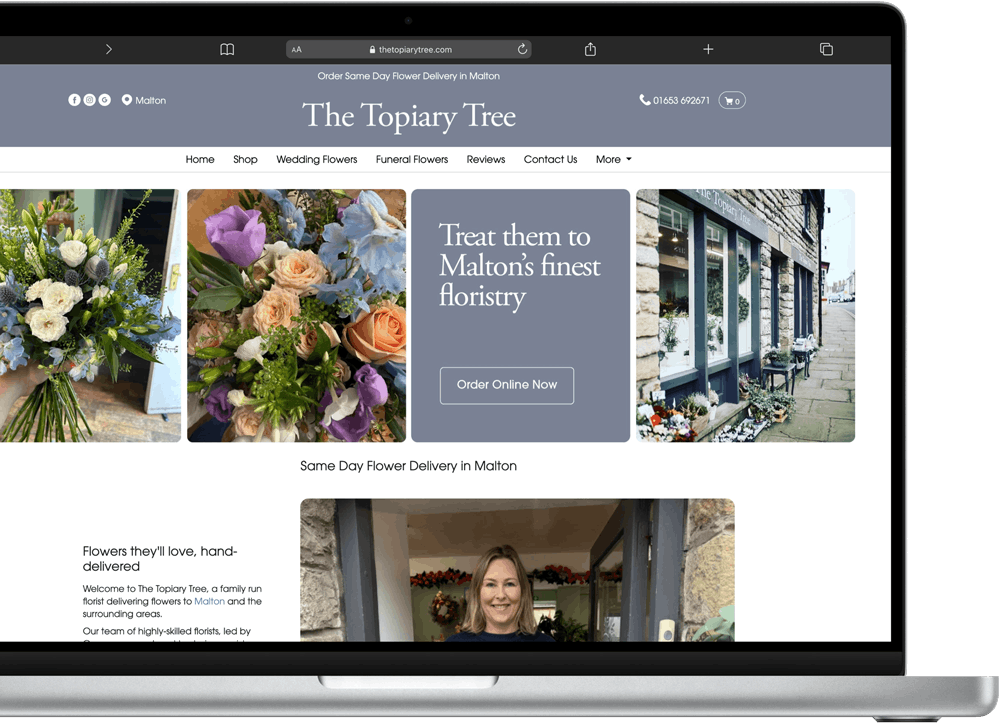
Task: Click the Safari share icon
Action: (x=590, y=49)
